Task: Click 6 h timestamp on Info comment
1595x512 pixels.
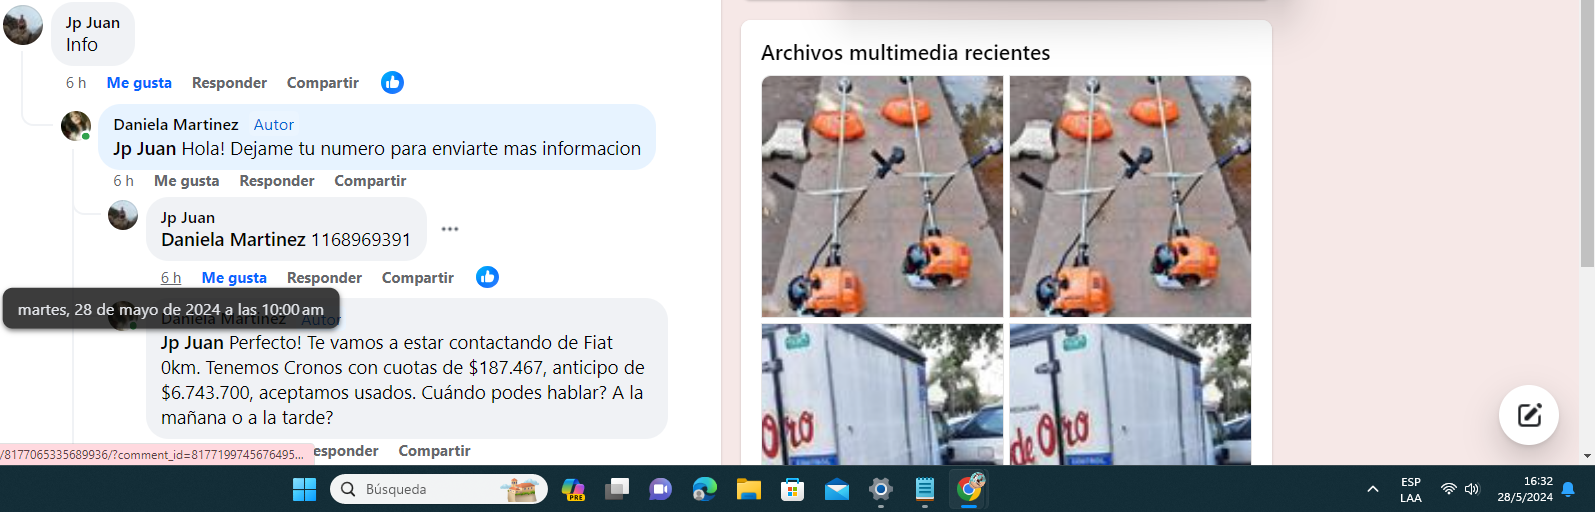Action: tap(76, 83)
